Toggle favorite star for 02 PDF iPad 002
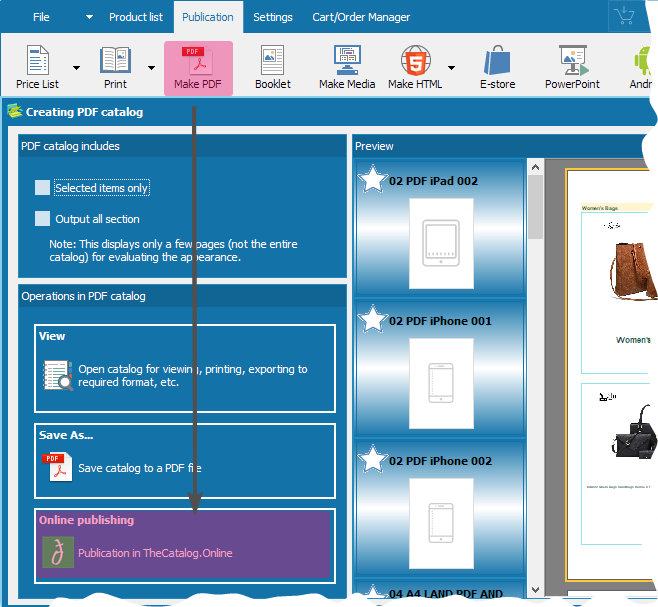 coord(372,179)
